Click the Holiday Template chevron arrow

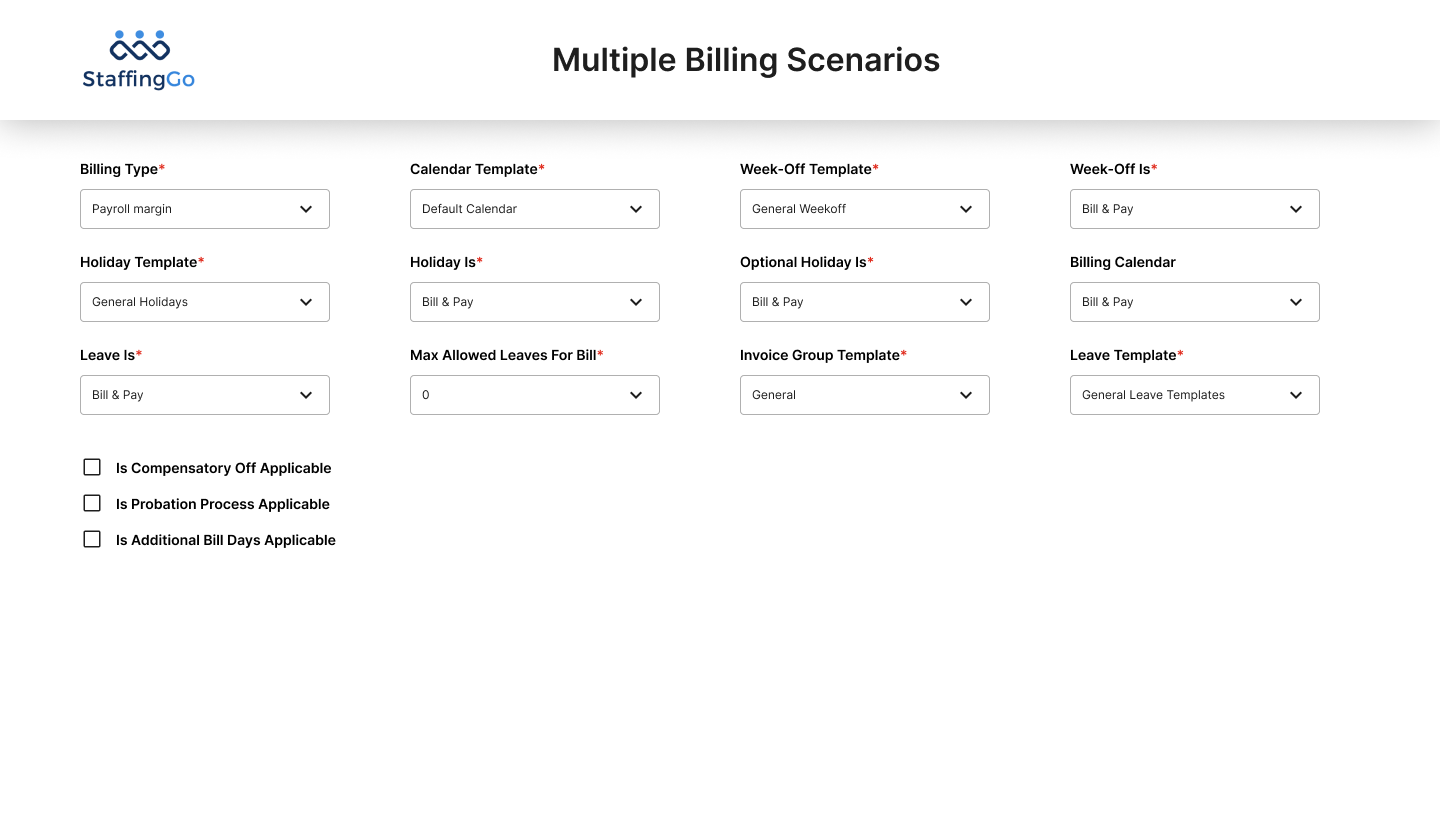[x=306, y=302]
